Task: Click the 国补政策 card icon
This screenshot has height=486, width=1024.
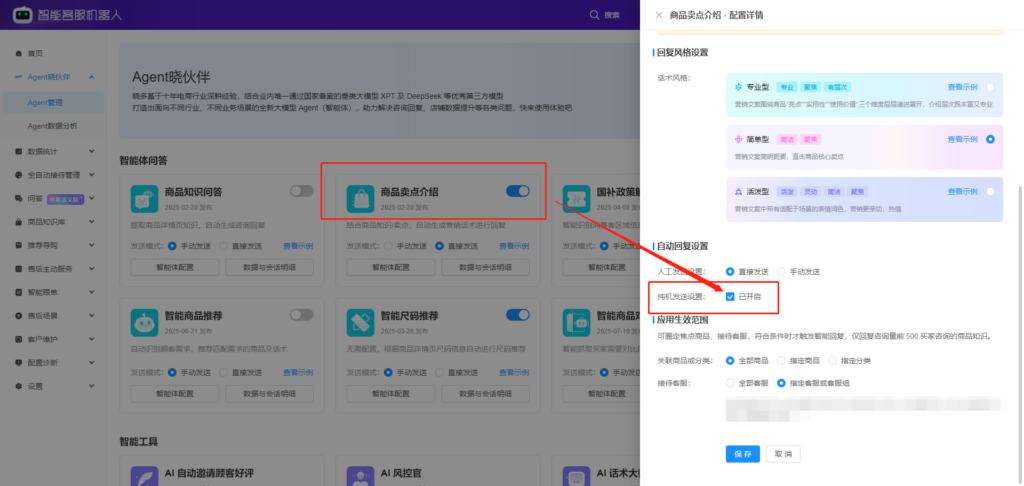Action: click(576, 199)
